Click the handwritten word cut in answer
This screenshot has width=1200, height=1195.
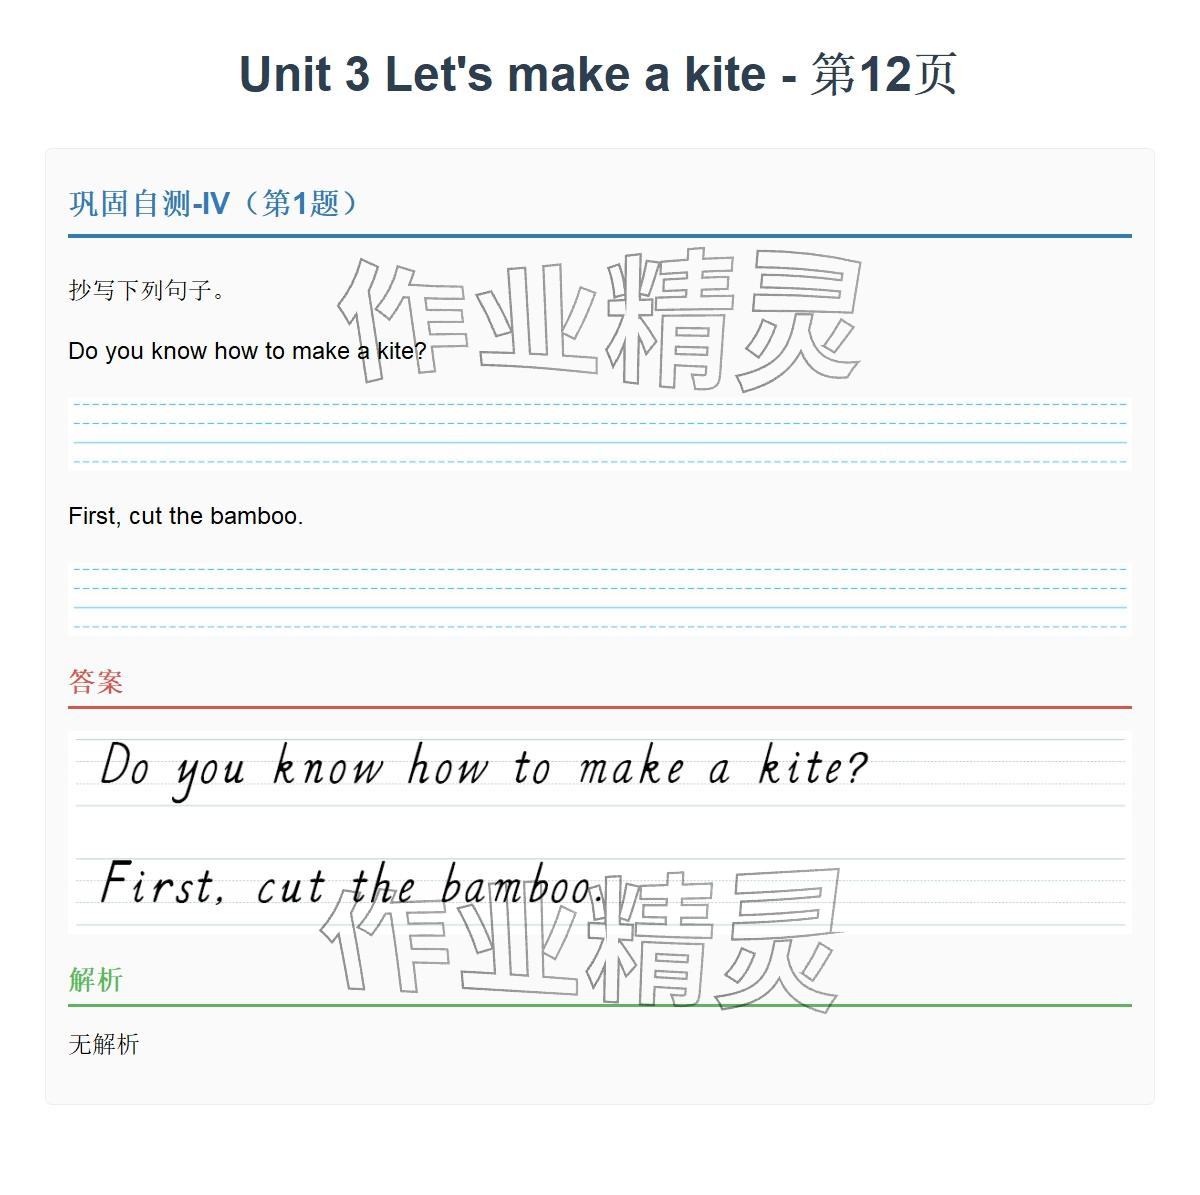pos(290,888)
